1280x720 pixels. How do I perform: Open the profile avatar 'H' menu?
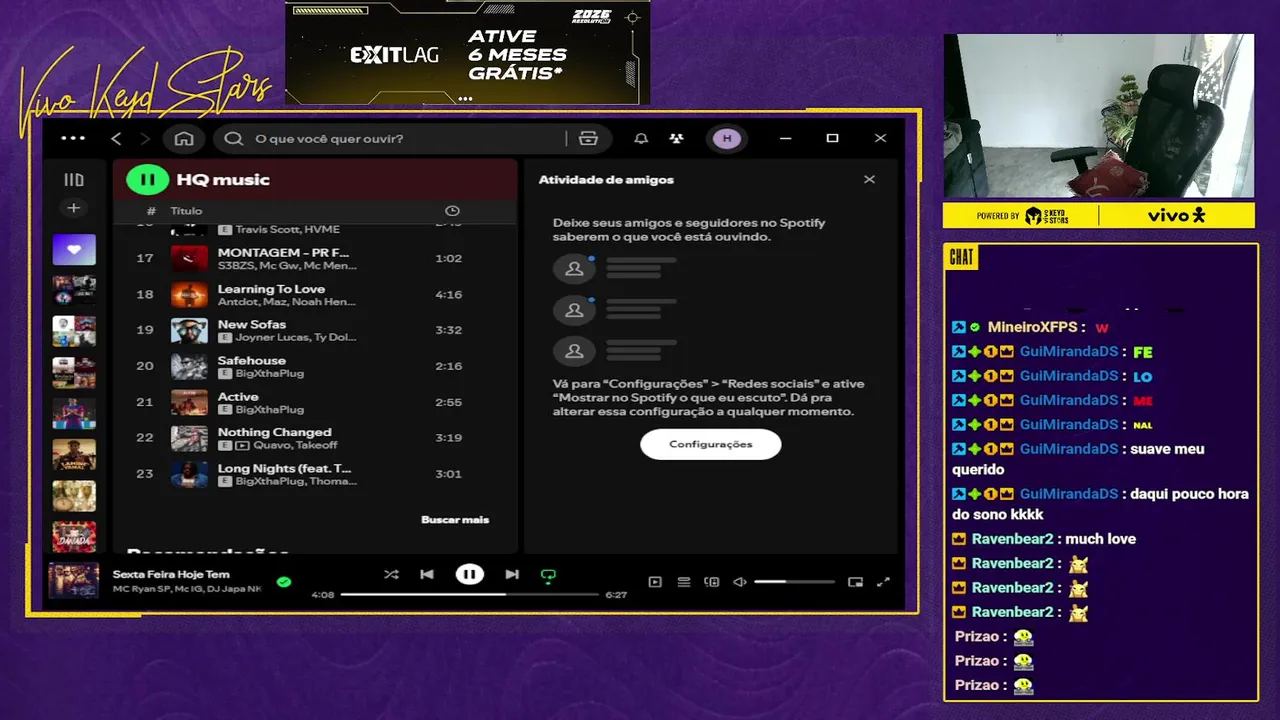tap(727, 138)
